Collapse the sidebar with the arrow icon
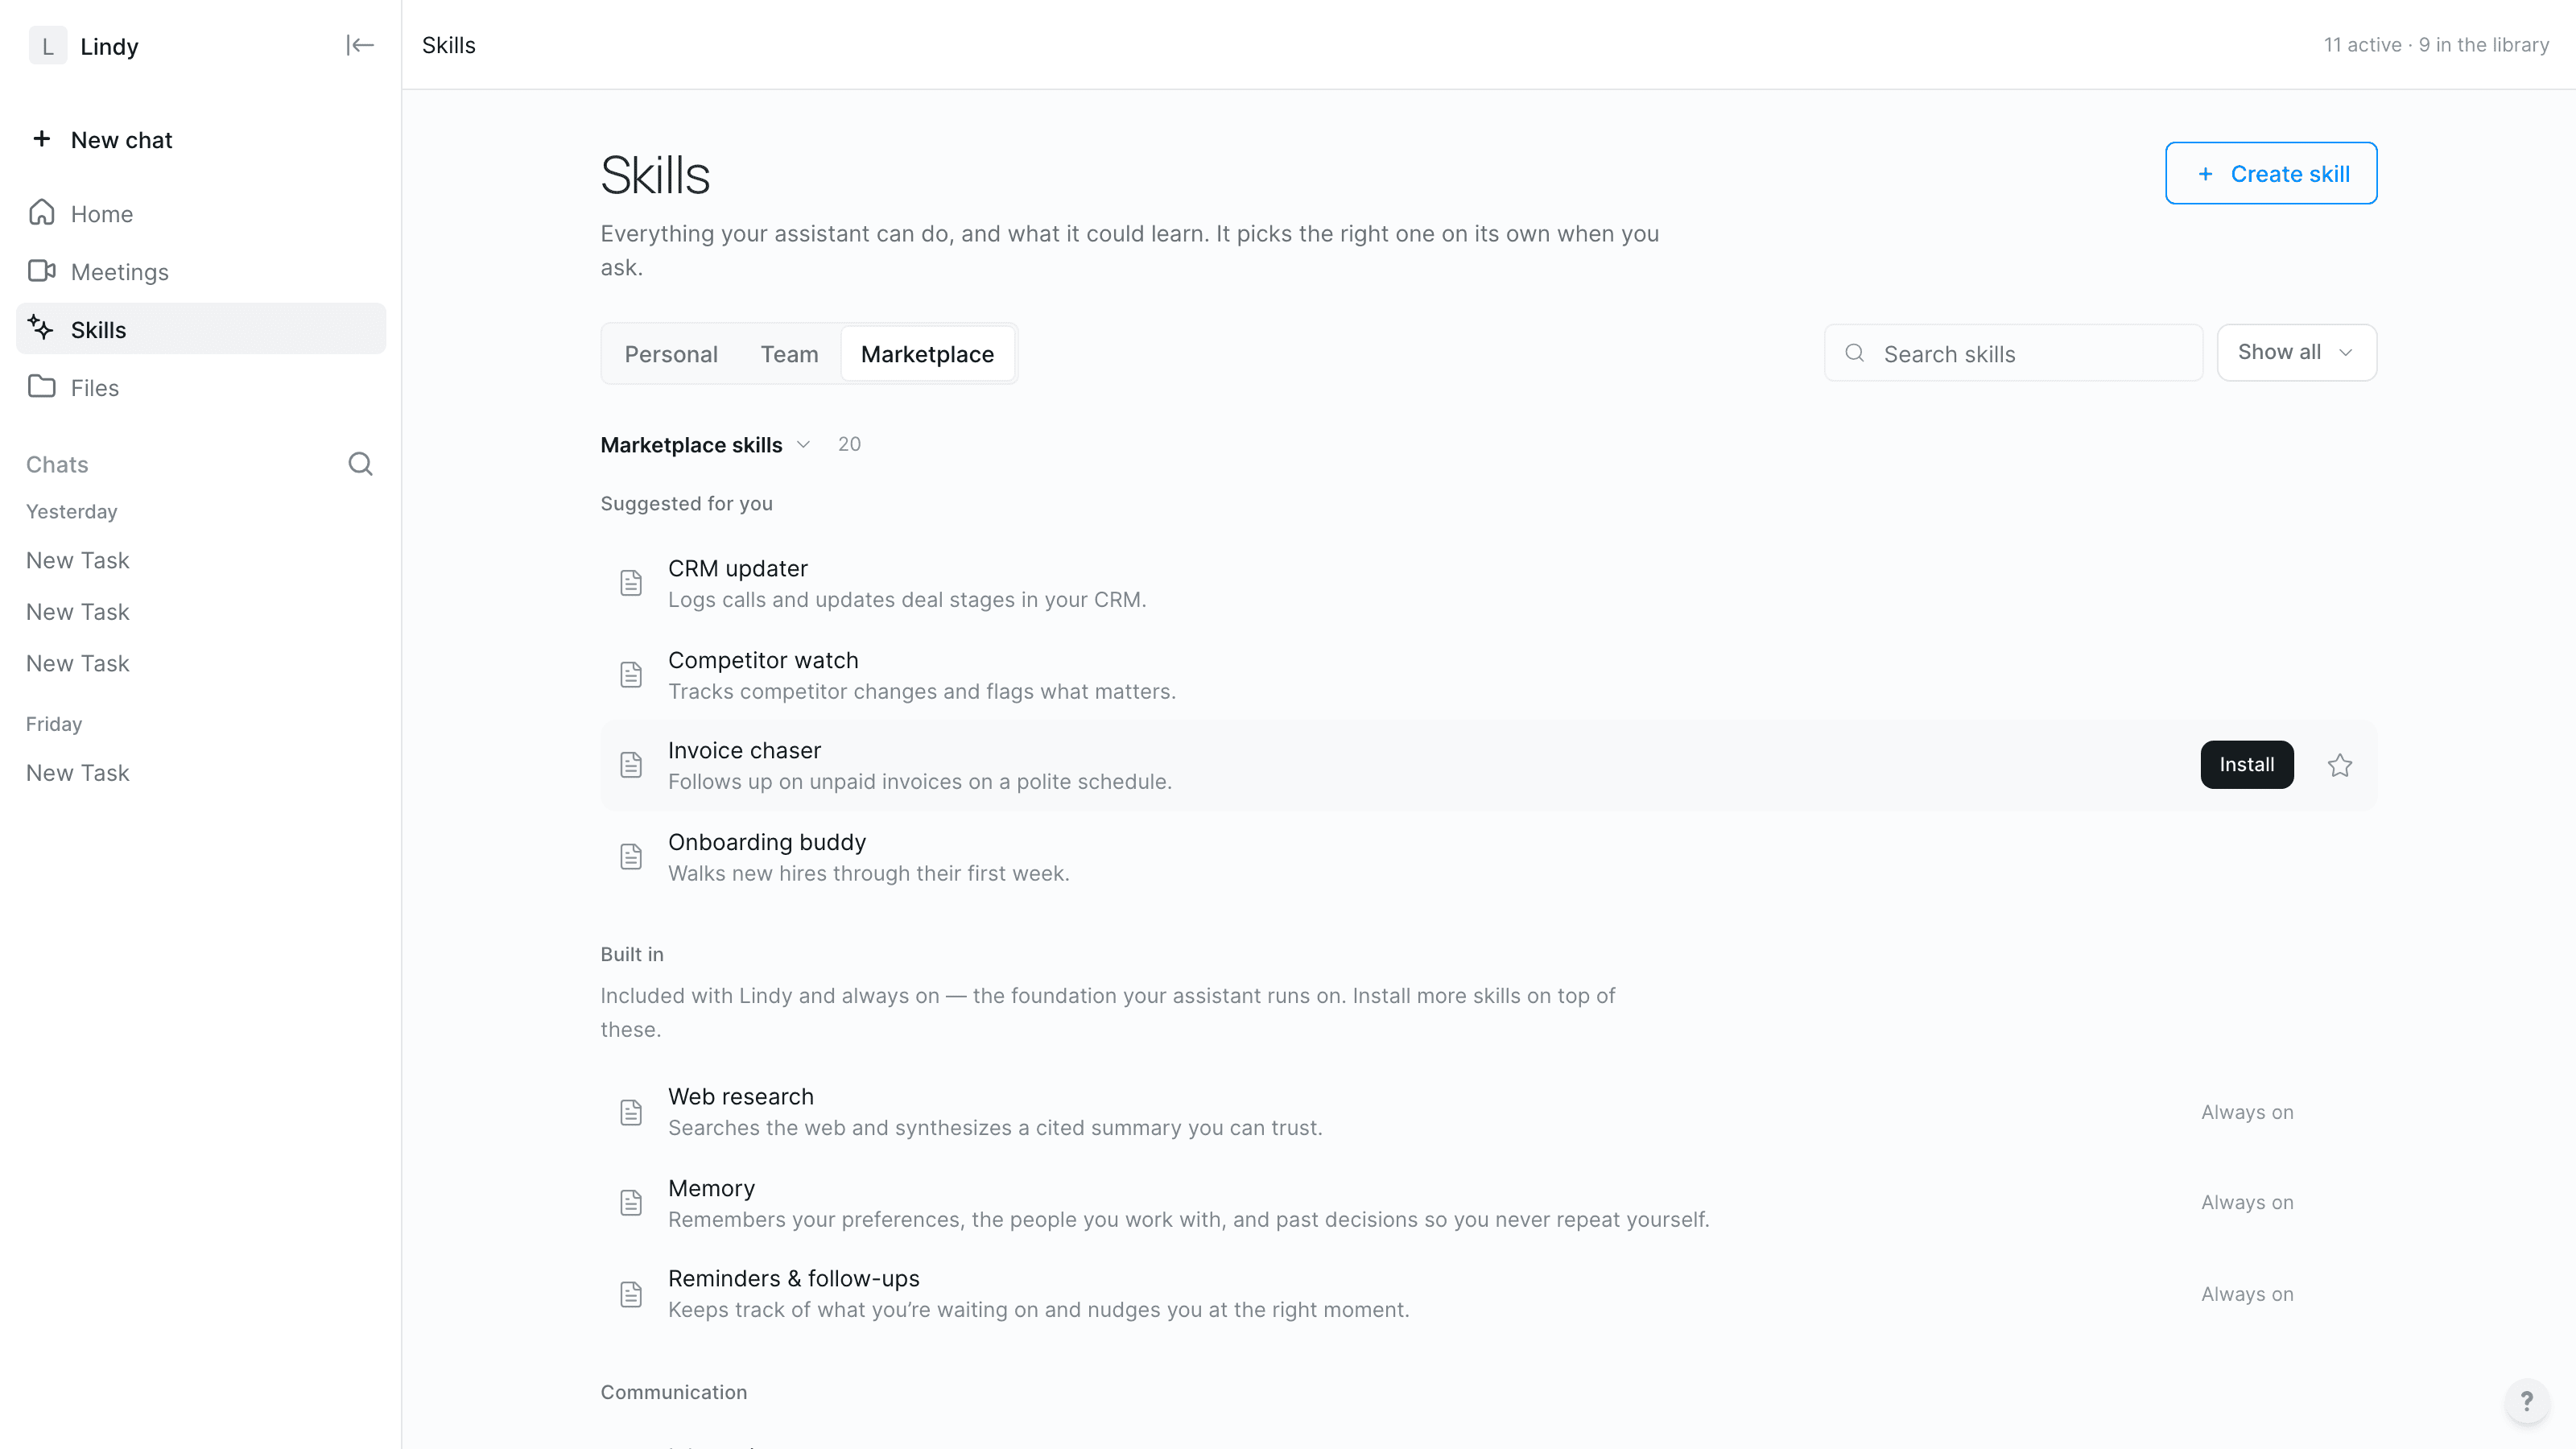Viewport: 2576px width, 1449px height. click(360, 45)
